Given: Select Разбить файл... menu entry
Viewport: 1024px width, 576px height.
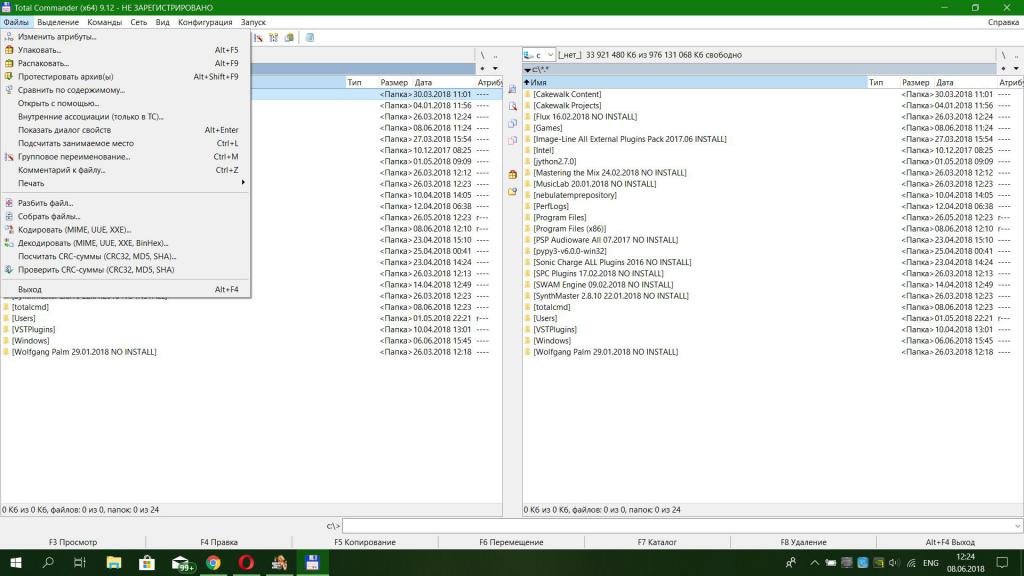Looking at the screenshot, I should pyautogui.click(x=125, y=203).
